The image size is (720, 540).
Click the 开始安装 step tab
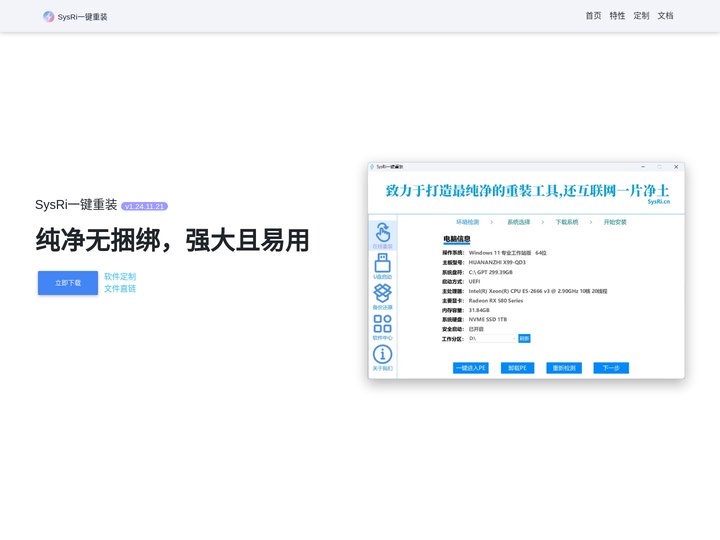tap(615, 222)
